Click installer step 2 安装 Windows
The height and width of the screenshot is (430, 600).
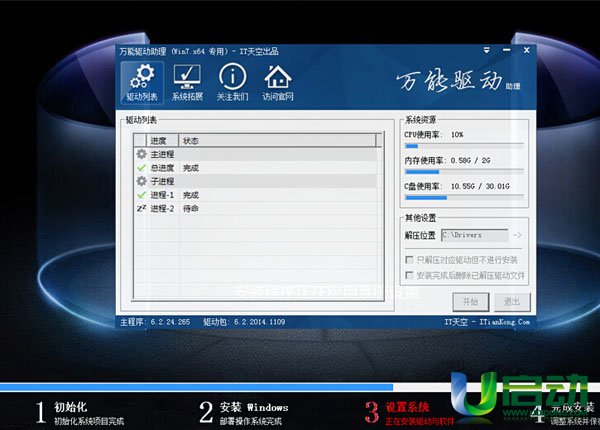pos(244,413)
